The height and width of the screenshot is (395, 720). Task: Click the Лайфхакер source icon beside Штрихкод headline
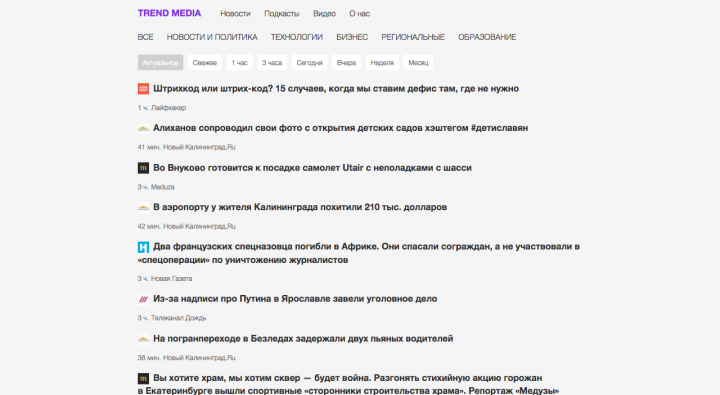click(143, 89)
